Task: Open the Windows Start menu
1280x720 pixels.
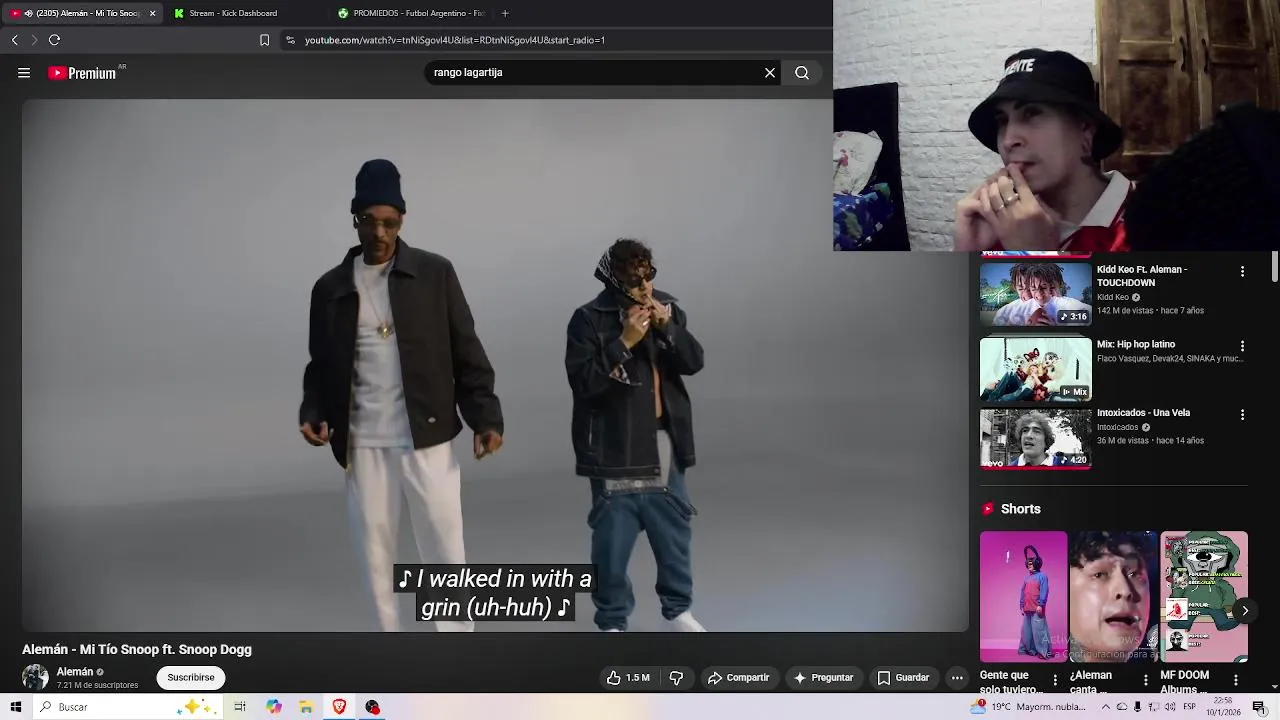Action: (16, 707)
